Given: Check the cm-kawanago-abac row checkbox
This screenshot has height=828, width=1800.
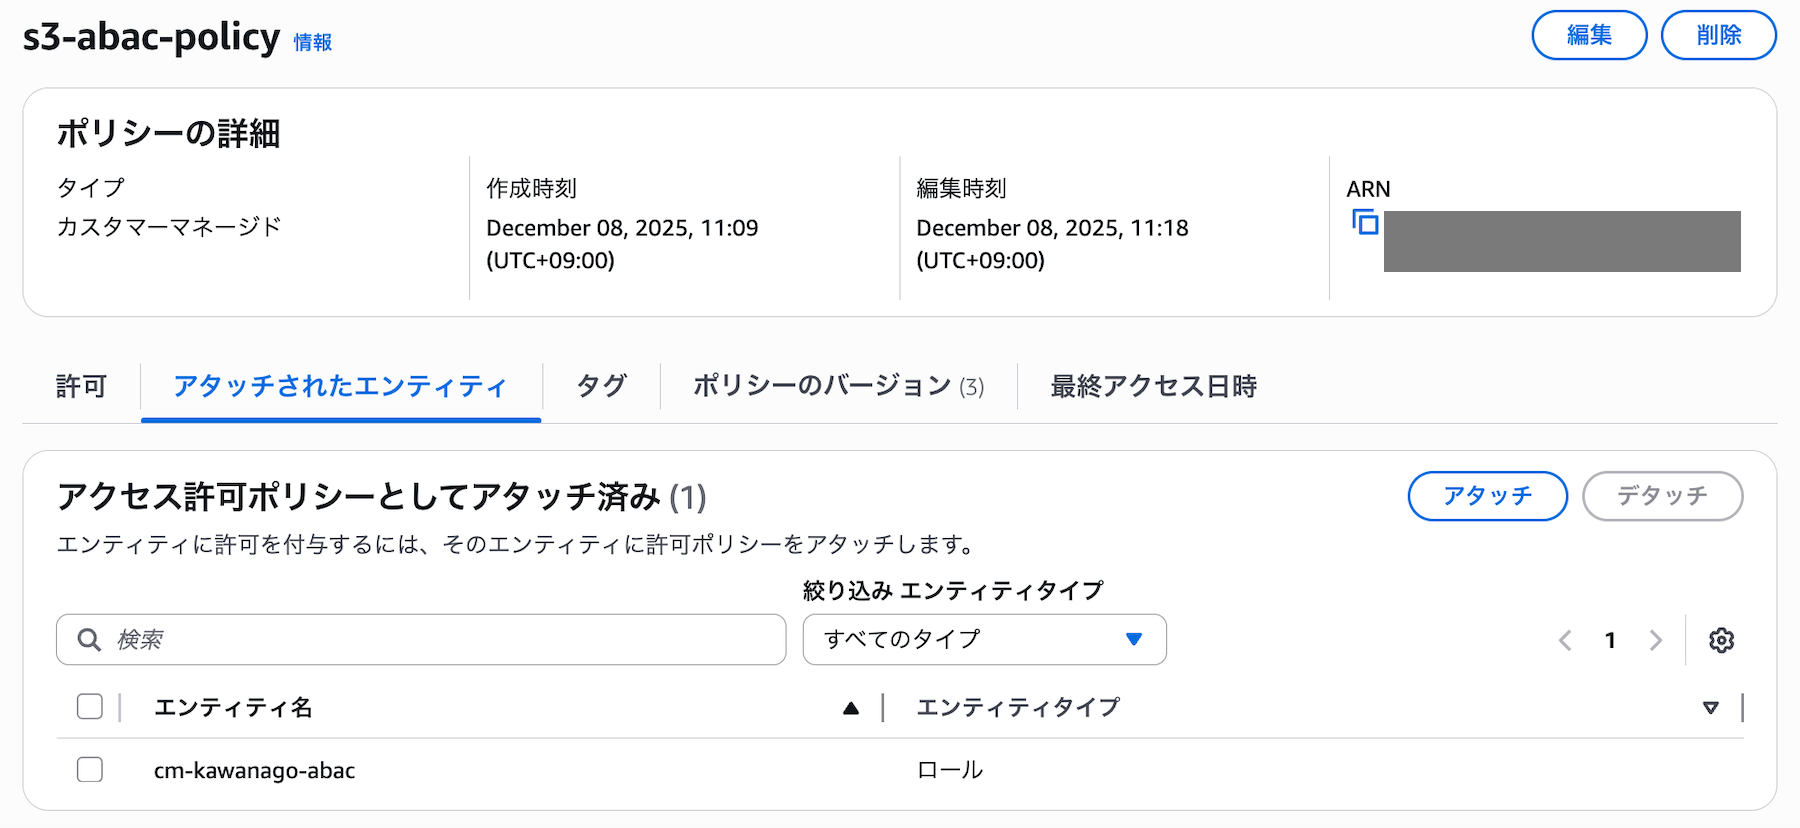Looking at the screenshot, I should [x=90, y=770].
